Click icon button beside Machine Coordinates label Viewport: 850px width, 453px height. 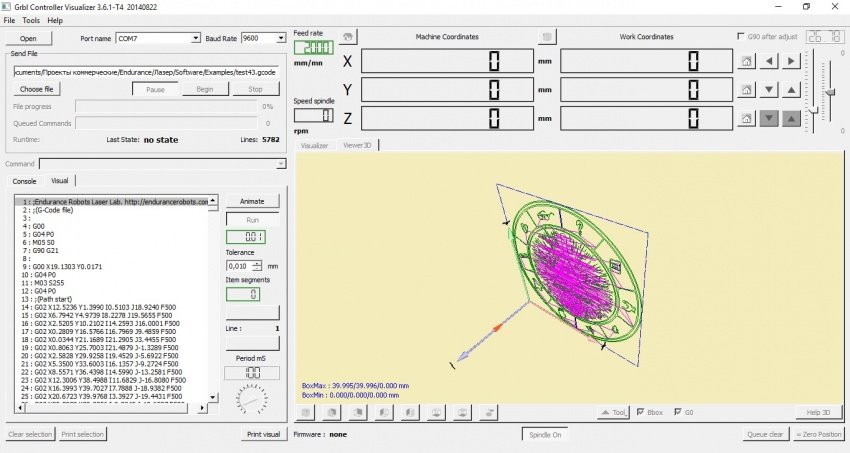point(348,37)
